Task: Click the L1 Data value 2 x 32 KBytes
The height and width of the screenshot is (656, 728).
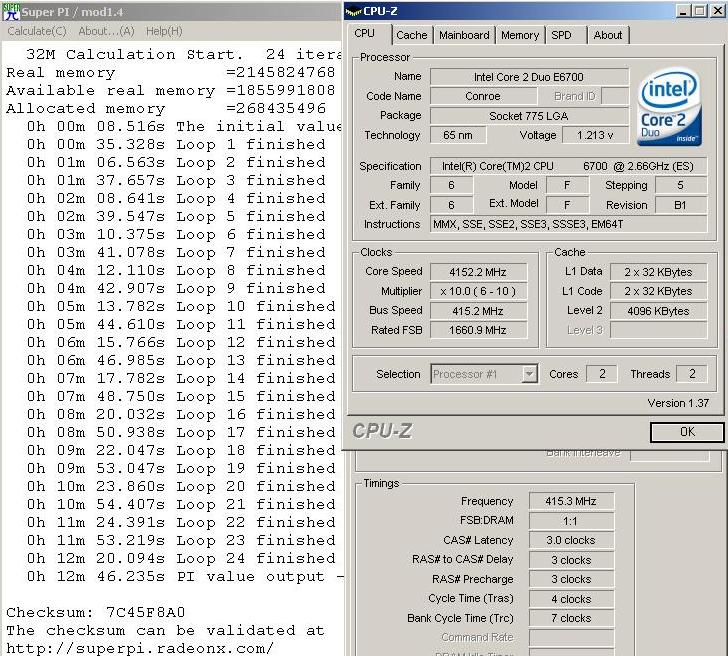Action: click(658, 272)
